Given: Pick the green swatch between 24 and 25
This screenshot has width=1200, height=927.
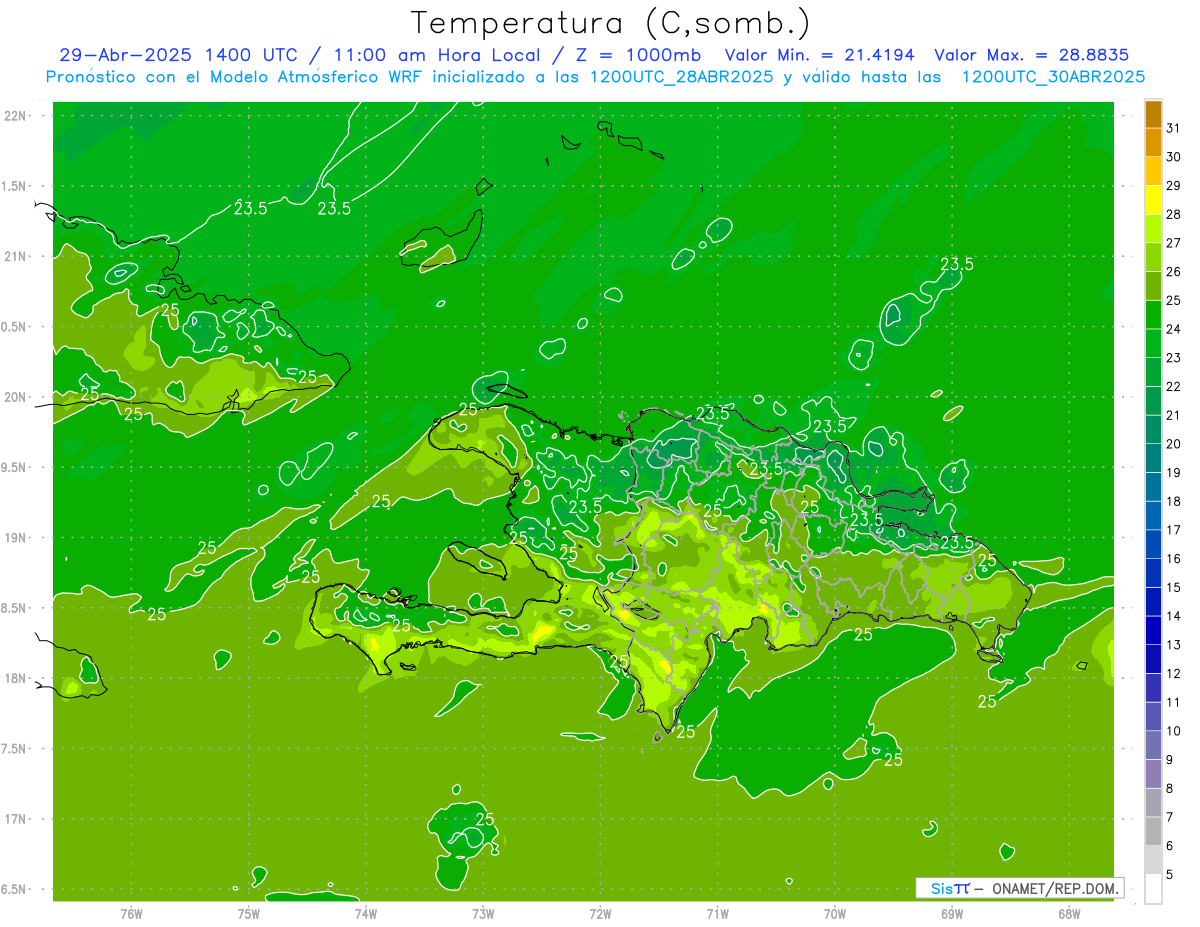Looking at the screenshot, I should [1153, 315].
